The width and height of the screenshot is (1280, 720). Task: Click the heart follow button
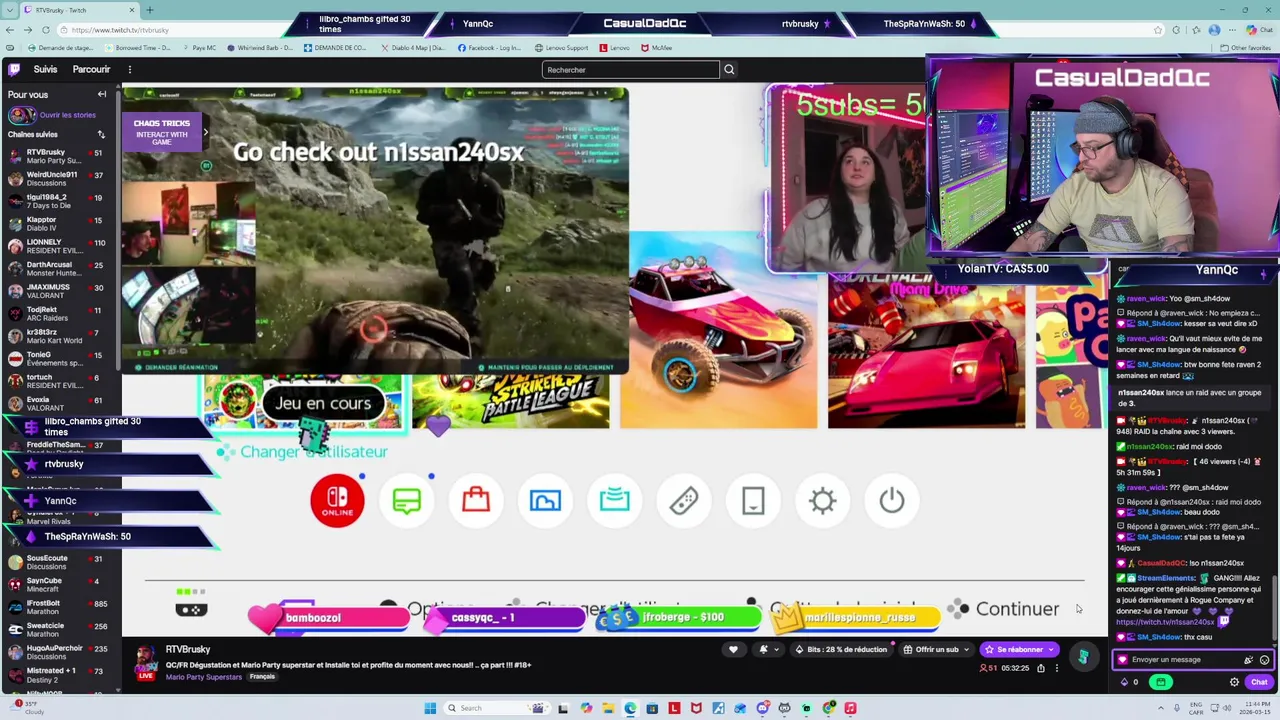(x=733, y=649)
